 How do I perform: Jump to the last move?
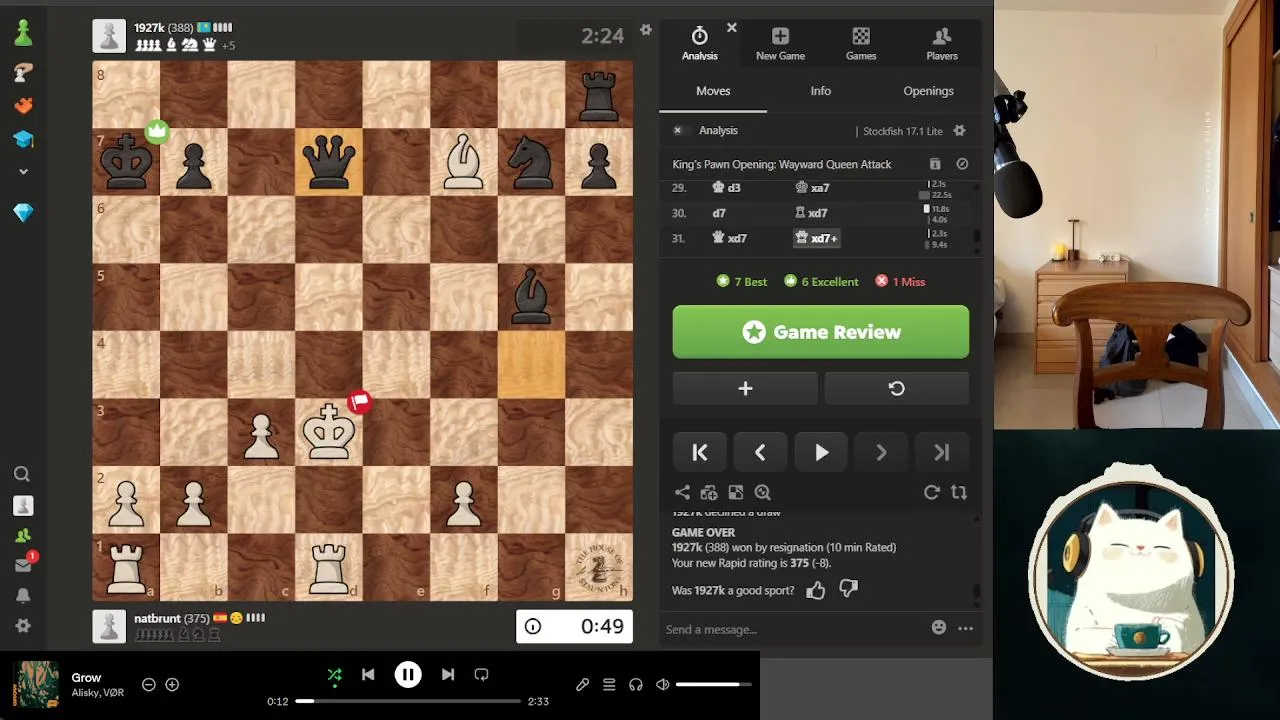click(941, 453)
